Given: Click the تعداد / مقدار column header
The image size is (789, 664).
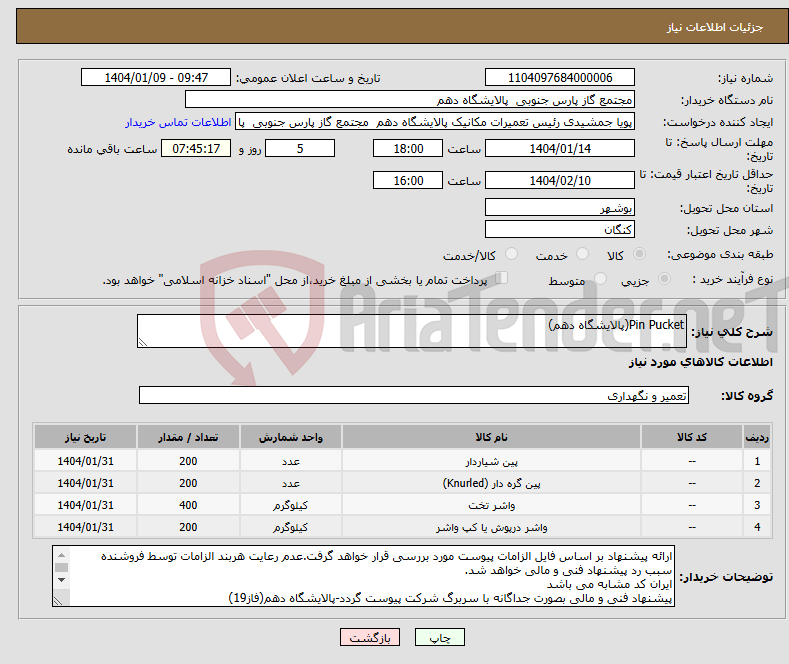Looking at the screenshot, I should 188,437.
